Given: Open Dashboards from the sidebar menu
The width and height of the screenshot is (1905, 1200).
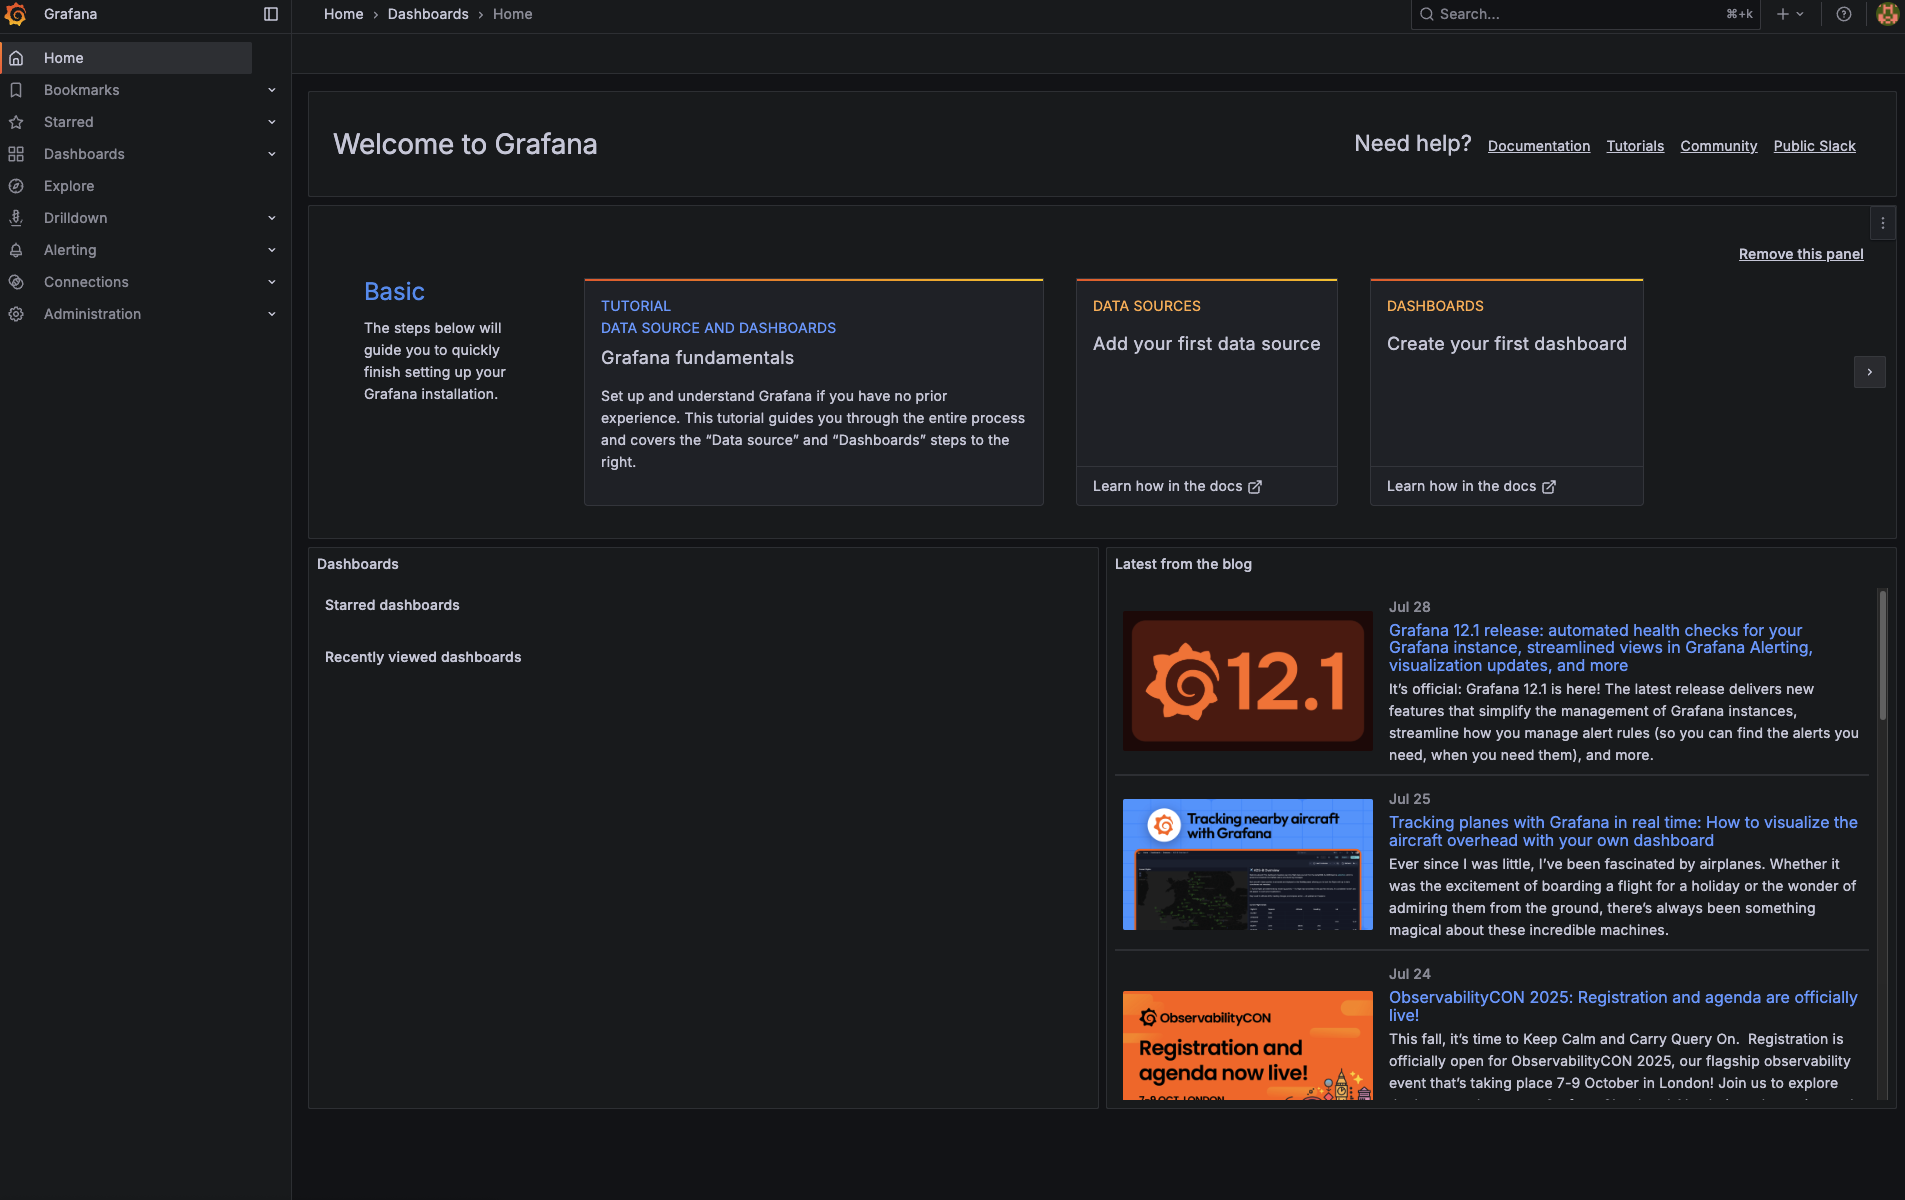Looking at the screenshot, I should (x=84, y=154).
